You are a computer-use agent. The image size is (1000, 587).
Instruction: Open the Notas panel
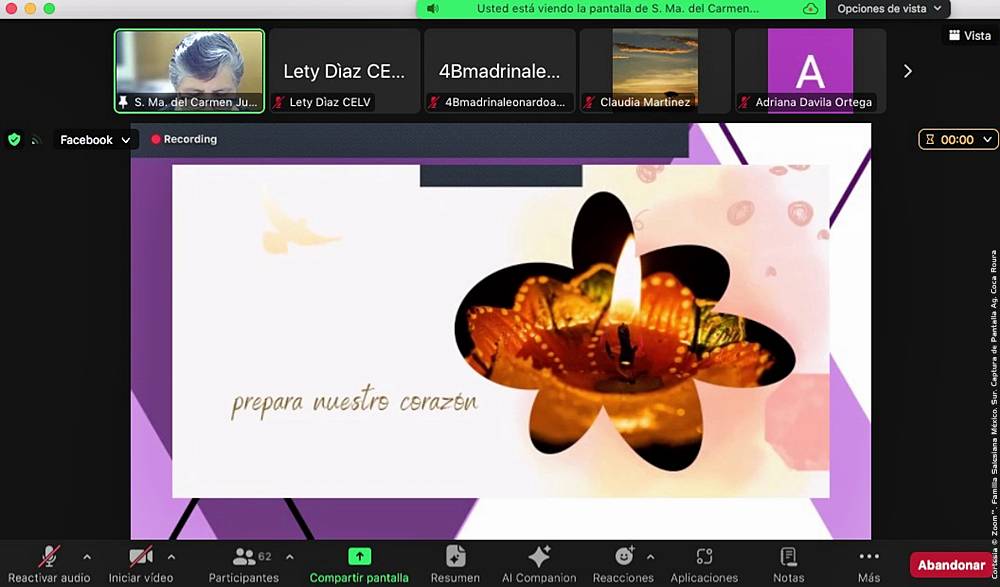pos(789,565)
